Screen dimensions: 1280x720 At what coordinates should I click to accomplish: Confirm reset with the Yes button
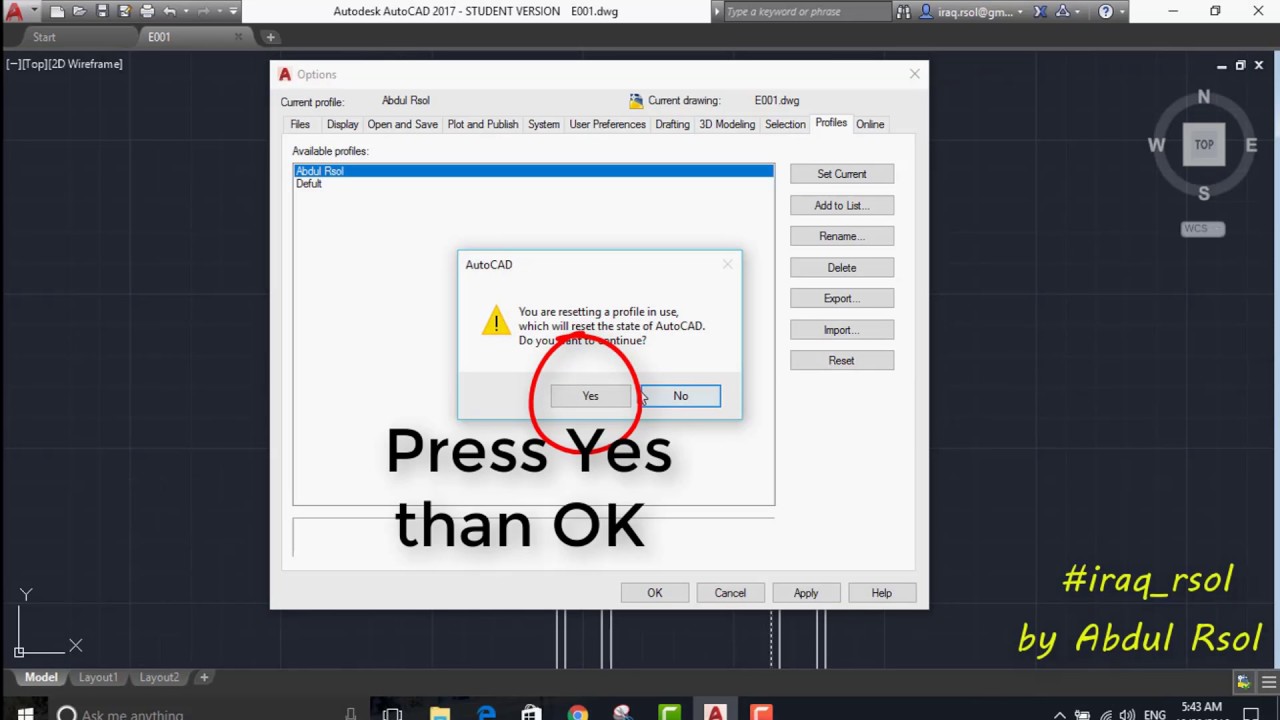pos(590,396)
